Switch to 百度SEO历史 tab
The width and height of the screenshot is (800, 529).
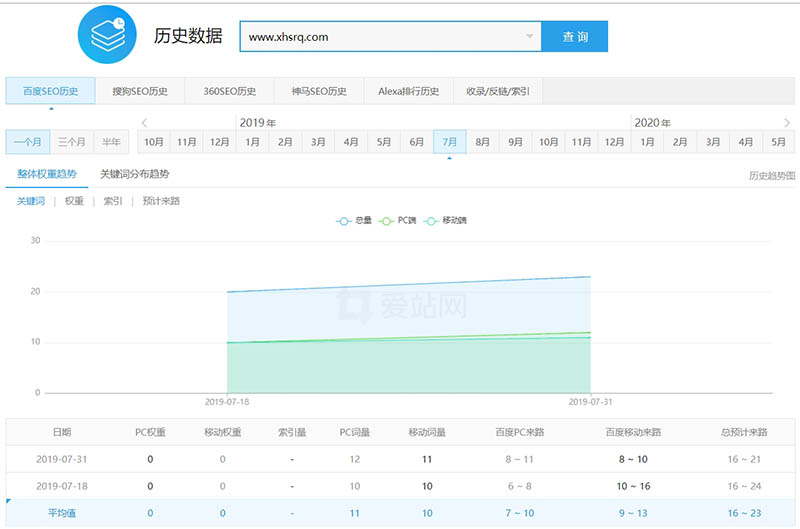pos(51,91)
